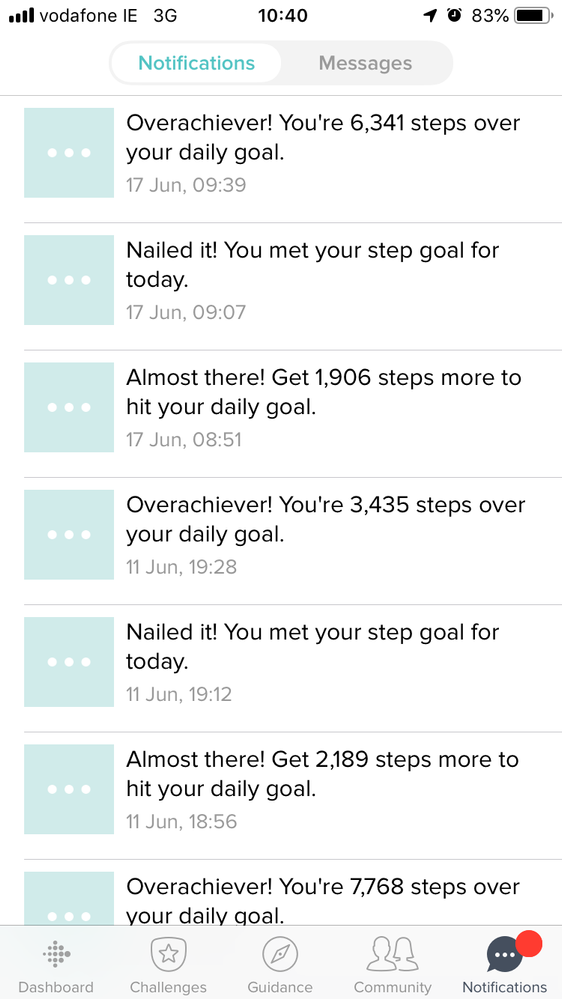This screenshot has width=562, height=999.
Task: Switch to the Messages tab
Action: coord(365,63)
